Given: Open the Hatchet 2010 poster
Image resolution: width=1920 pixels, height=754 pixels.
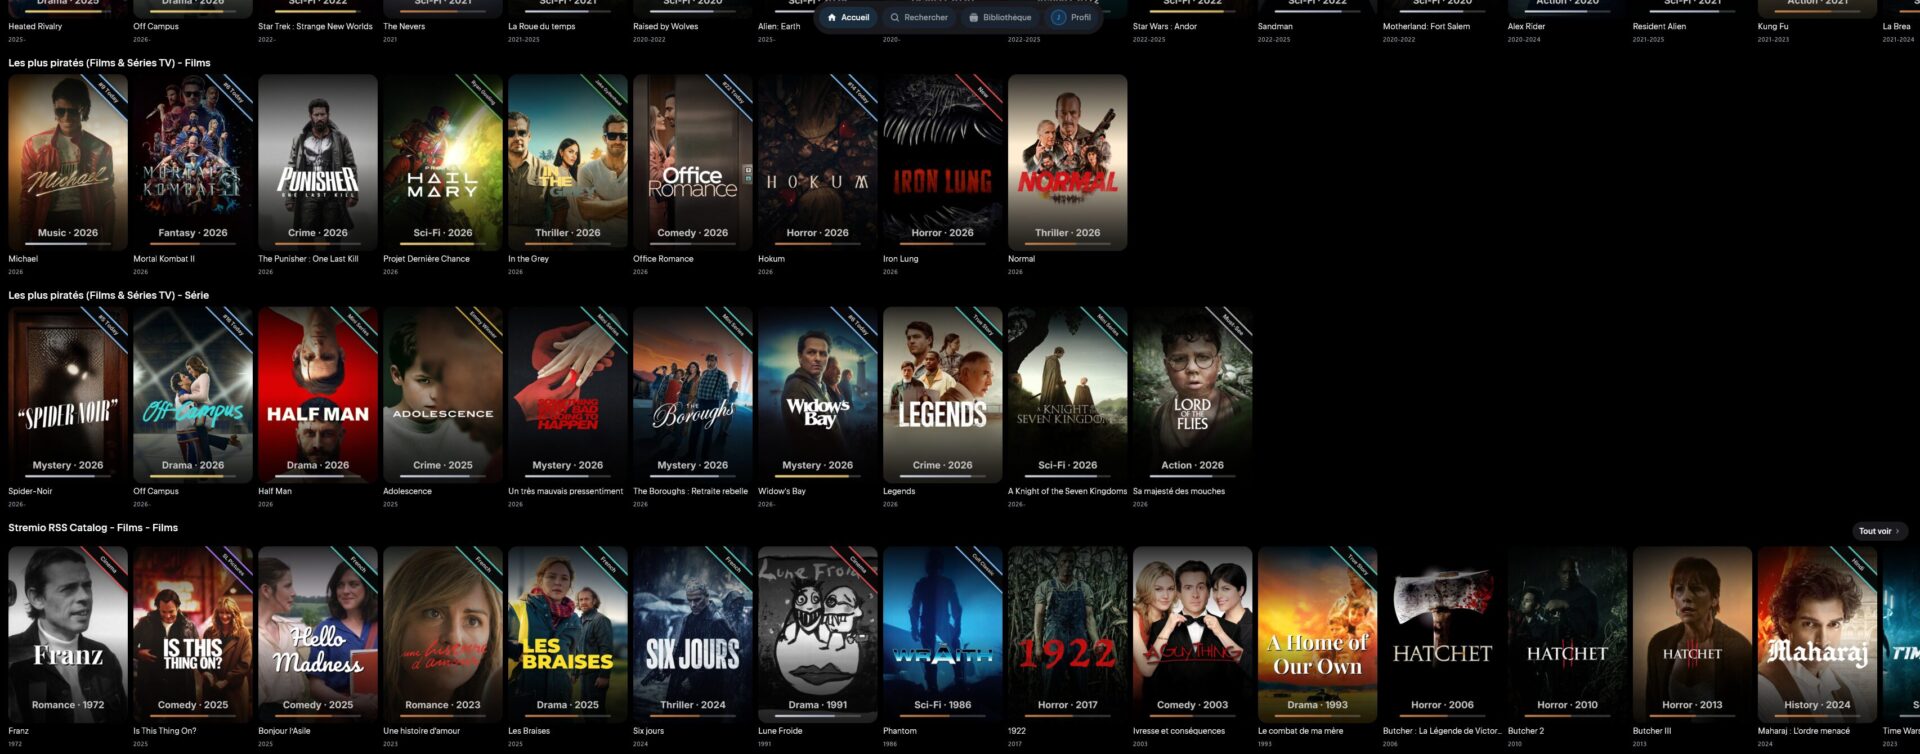Looking at the screenshot, I should click(x=1568, y=634).
